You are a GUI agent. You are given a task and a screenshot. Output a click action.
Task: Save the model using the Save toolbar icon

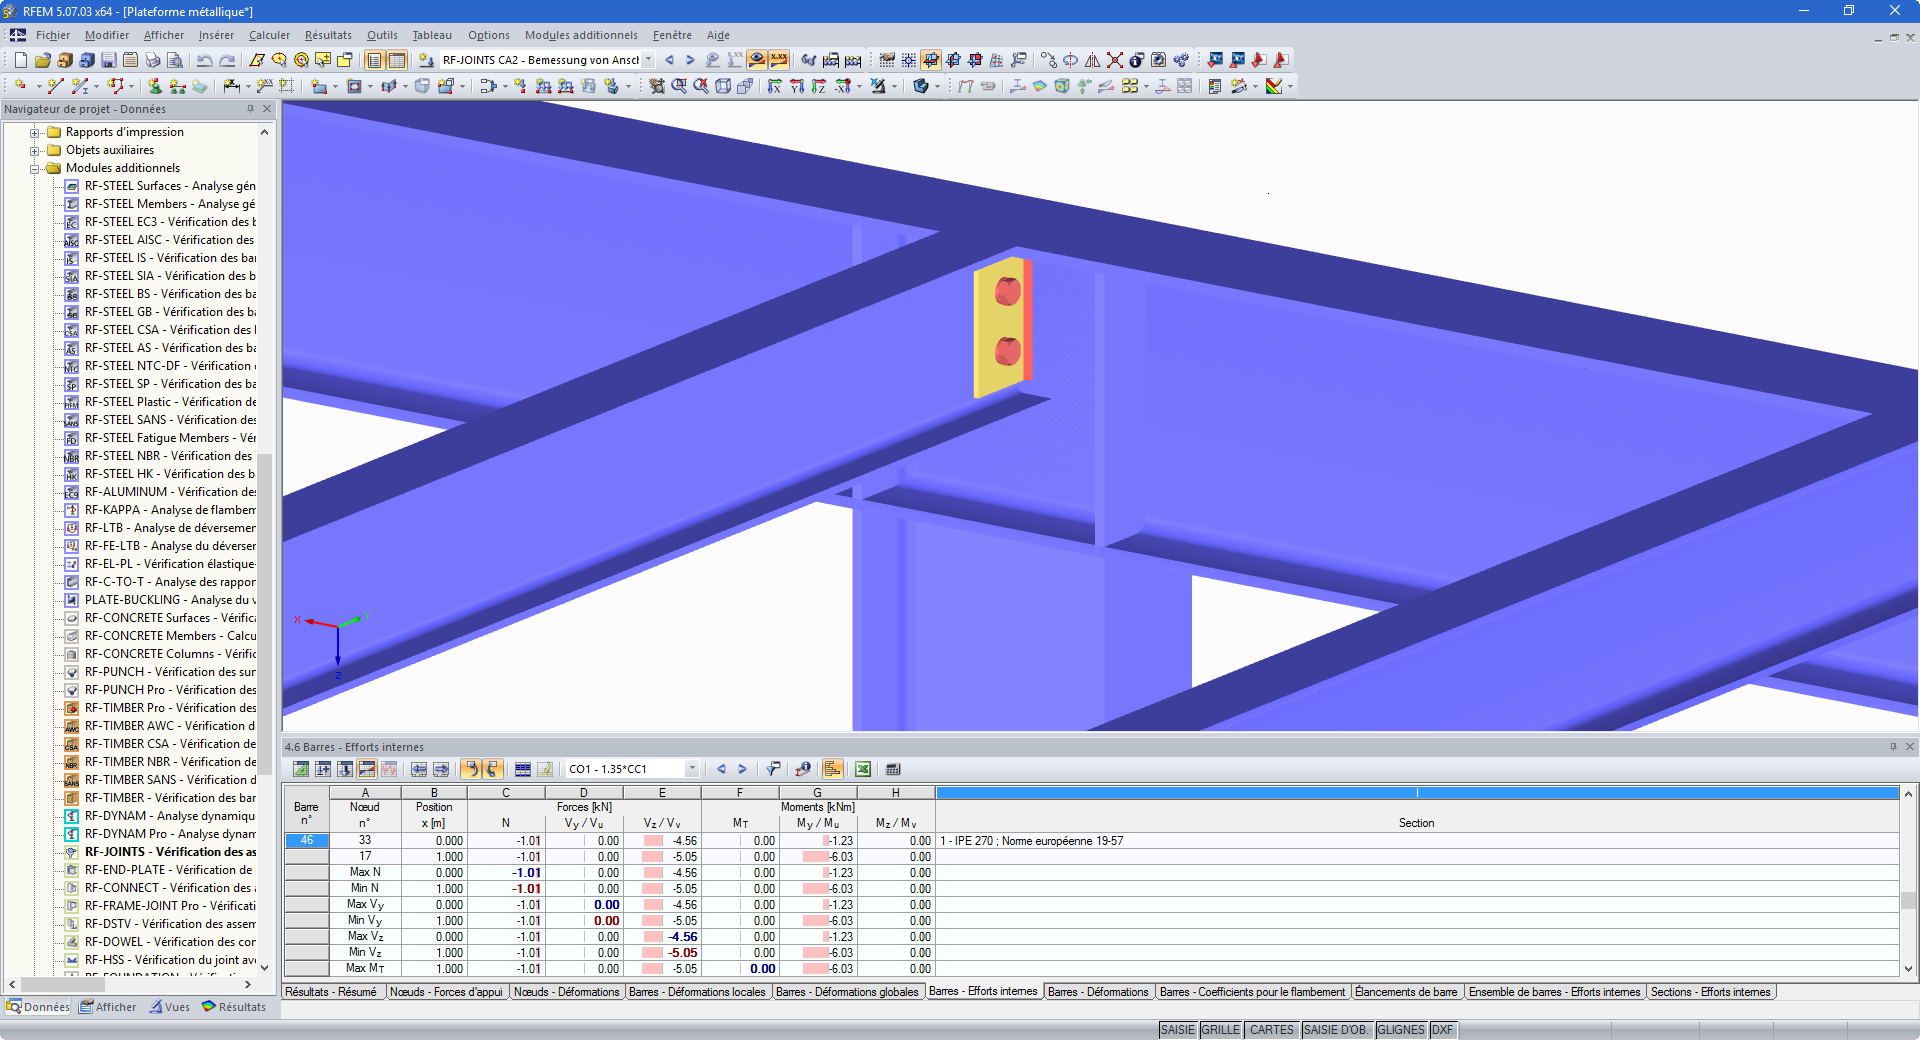[x=108, y=60]
